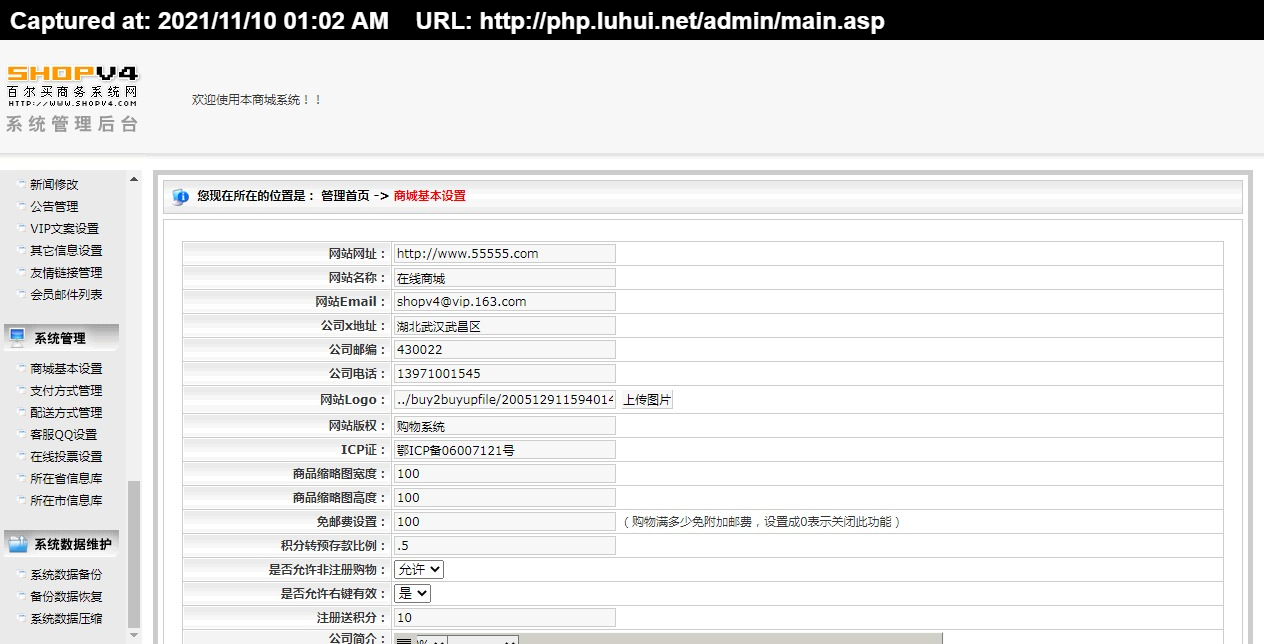Click the 上传图片 upload button
The height and width of the screenshot is (644, 1264).
(x=647, y=400)
